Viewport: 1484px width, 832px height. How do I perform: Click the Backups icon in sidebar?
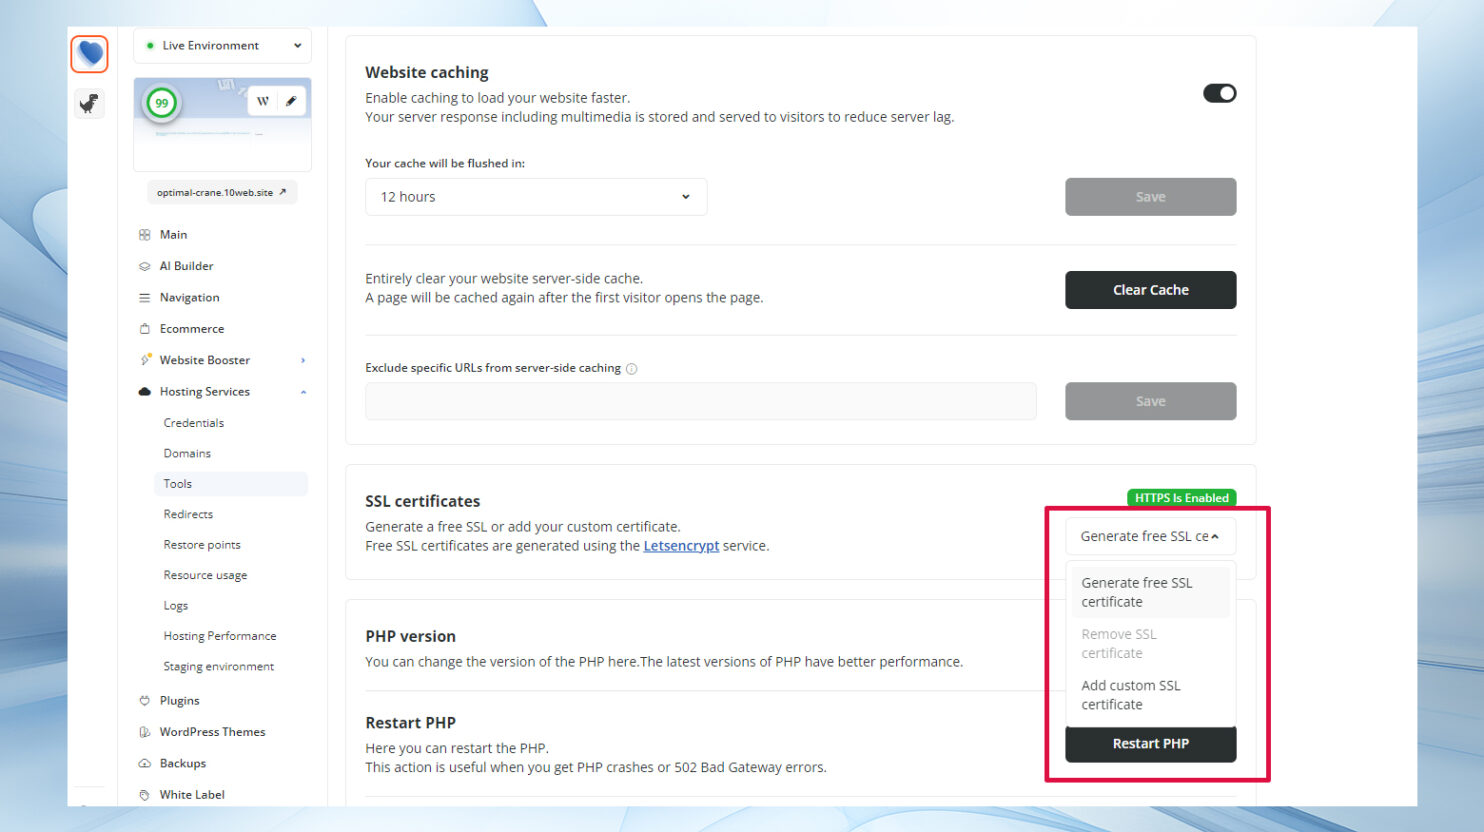click(145, 763)
